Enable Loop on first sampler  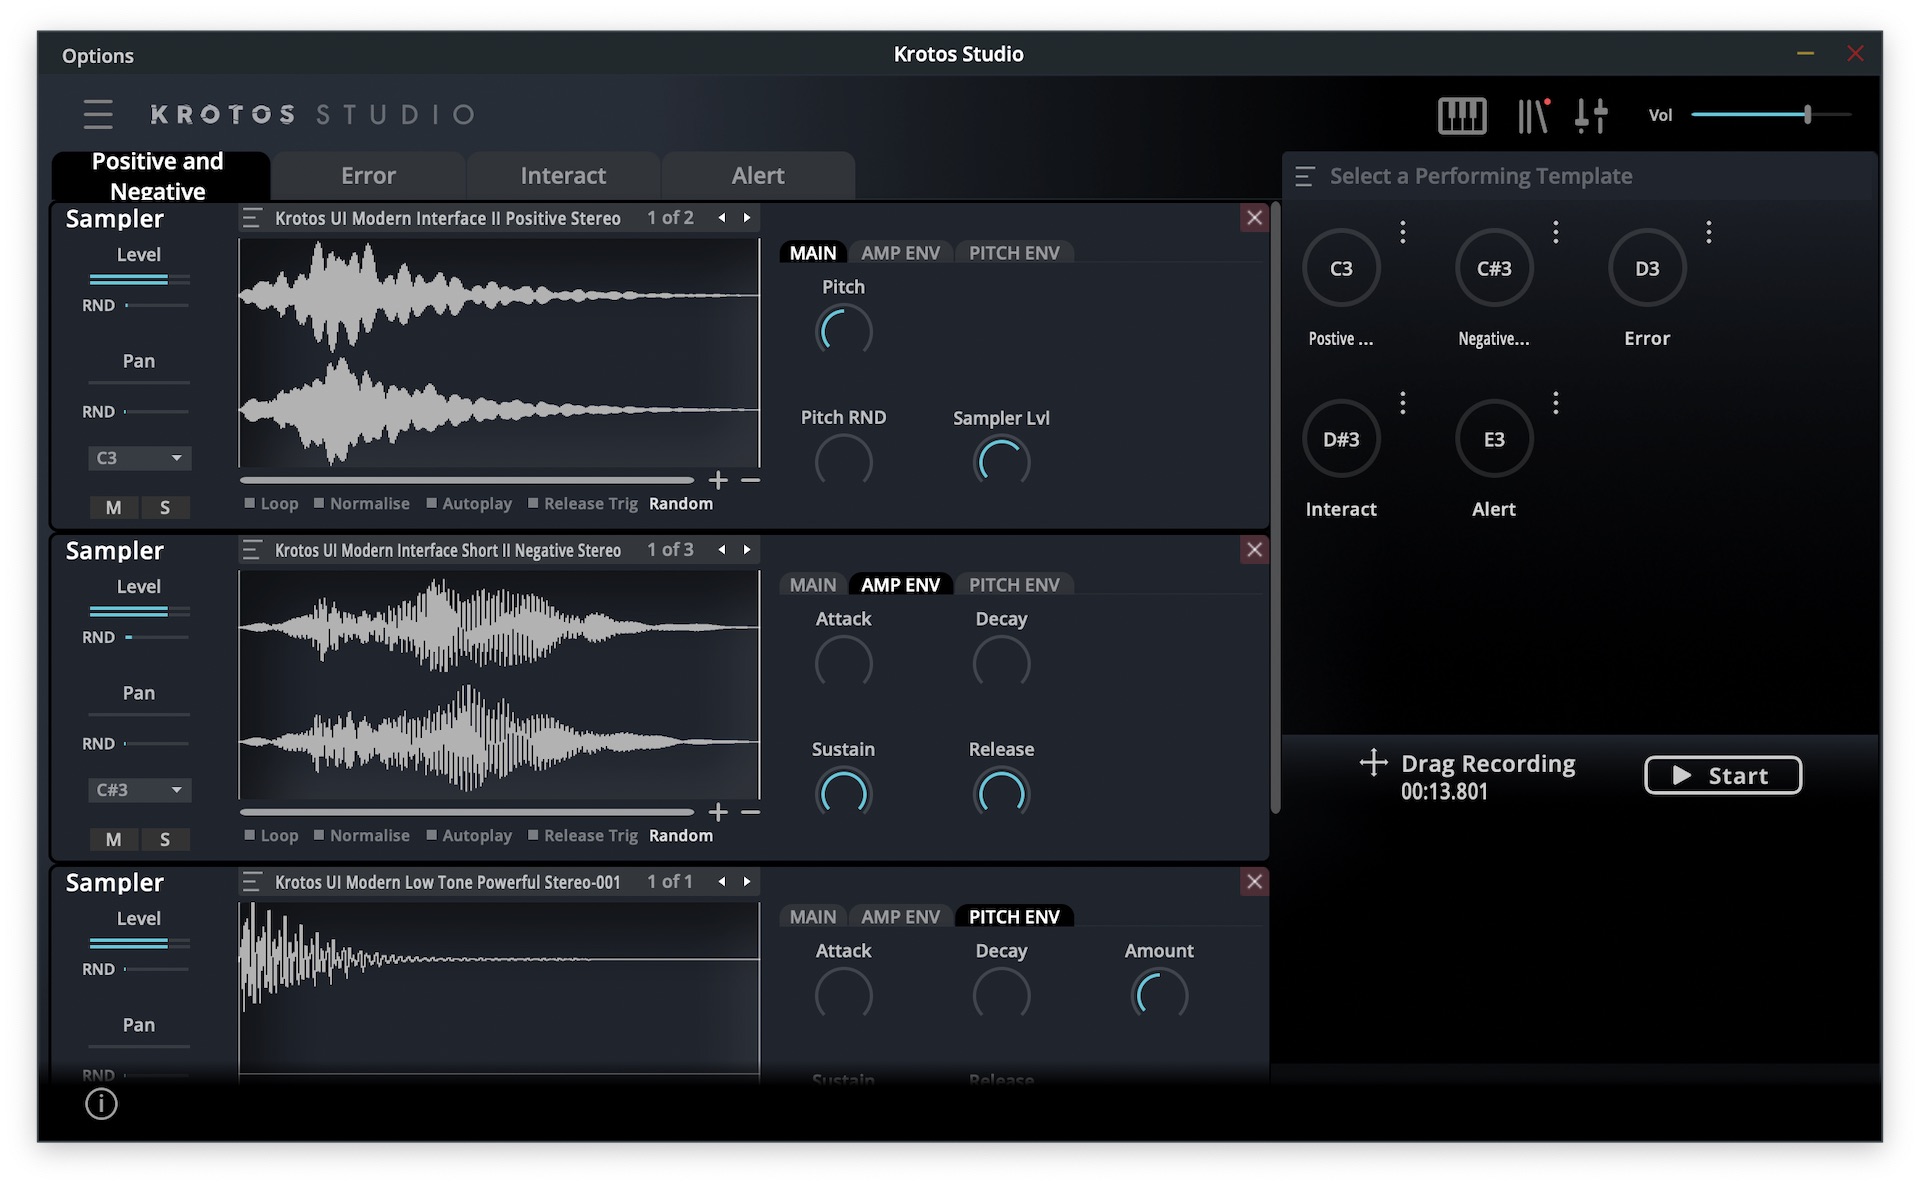[251, 503]
